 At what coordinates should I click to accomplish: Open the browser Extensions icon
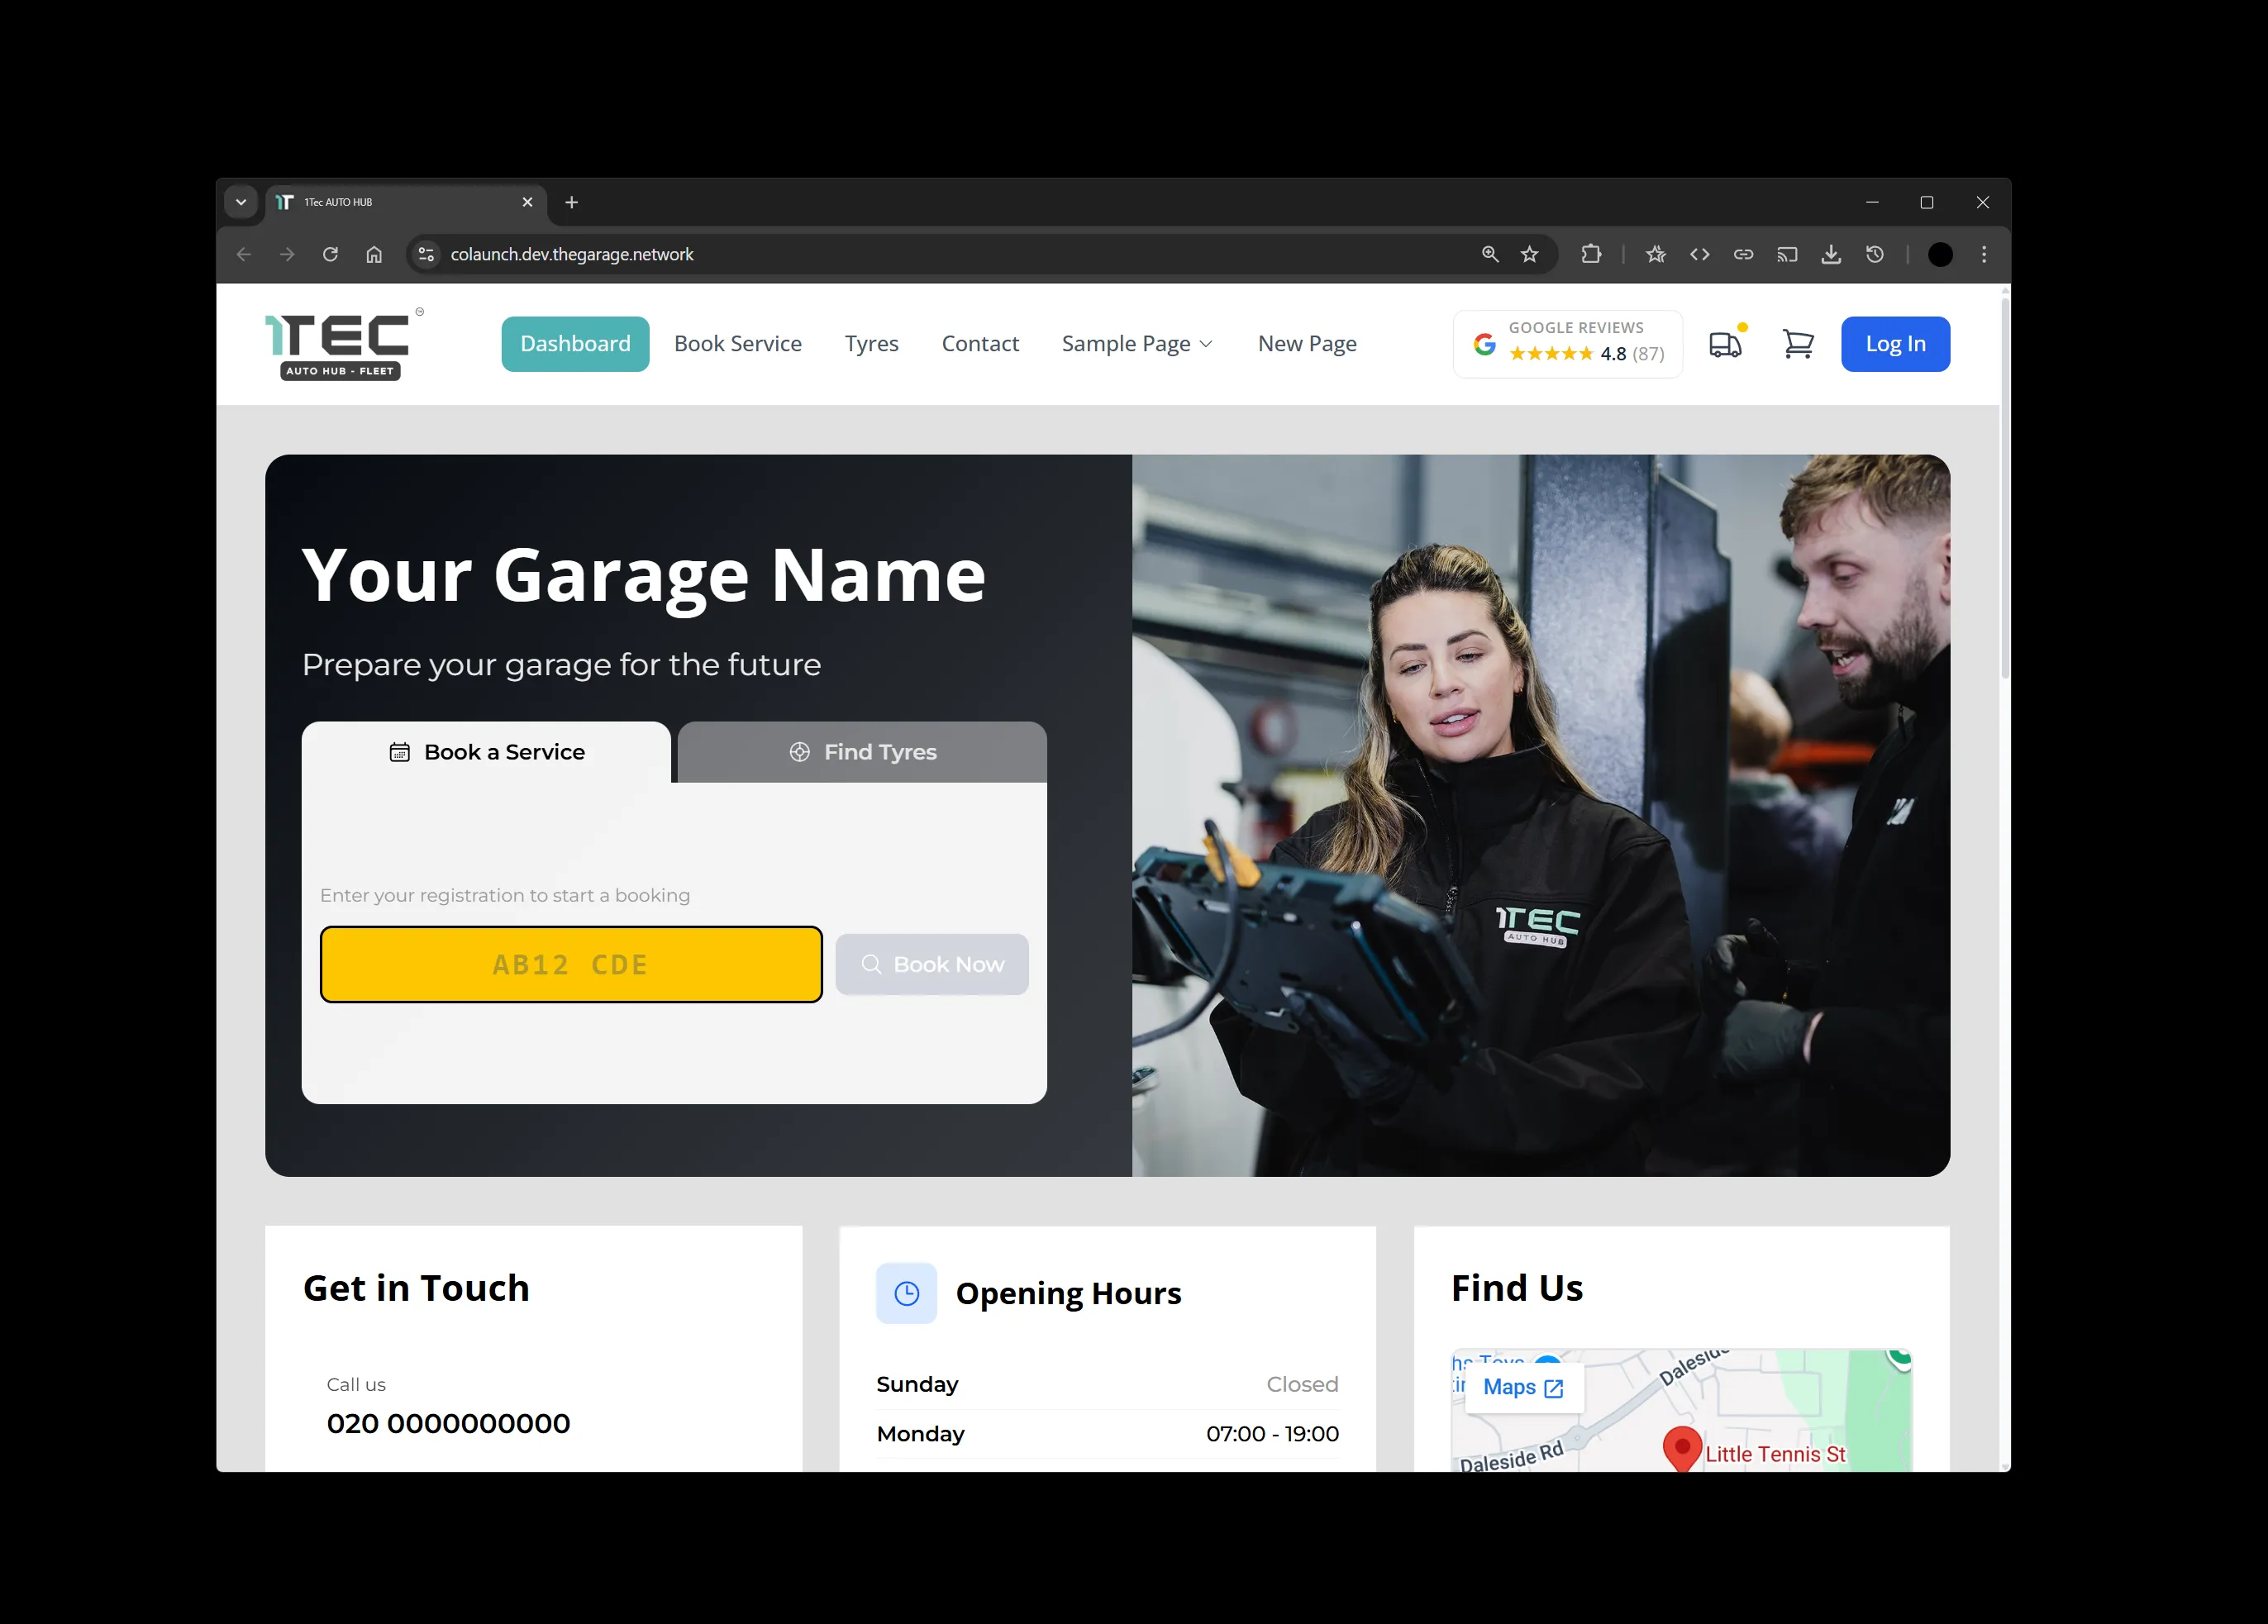point(1592,254)
